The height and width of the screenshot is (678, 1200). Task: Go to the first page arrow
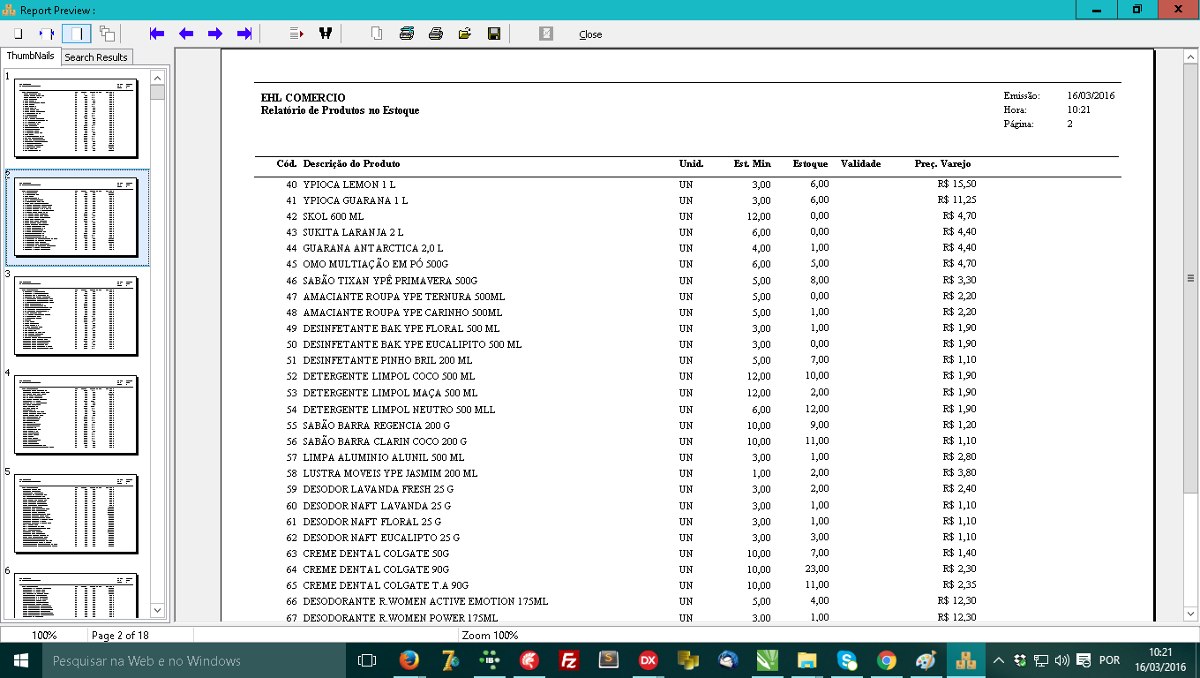tap(156, 34)
